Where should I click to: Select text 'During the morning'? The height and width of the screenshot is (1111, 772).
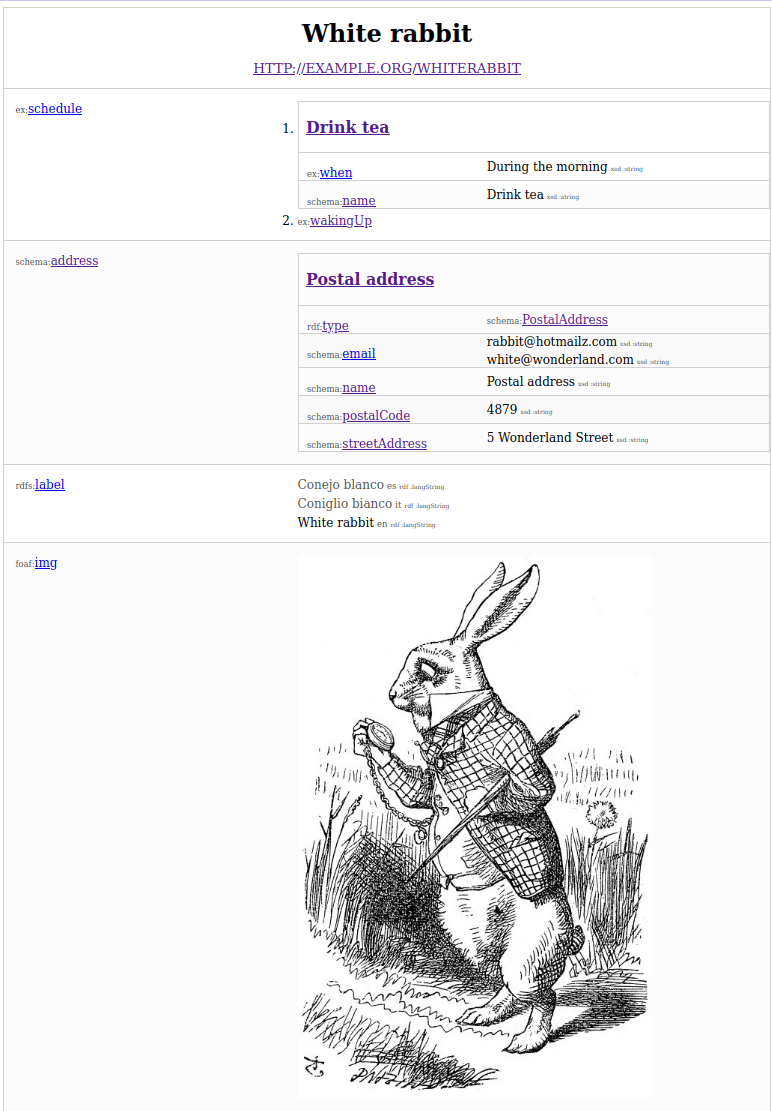[547, 167]
